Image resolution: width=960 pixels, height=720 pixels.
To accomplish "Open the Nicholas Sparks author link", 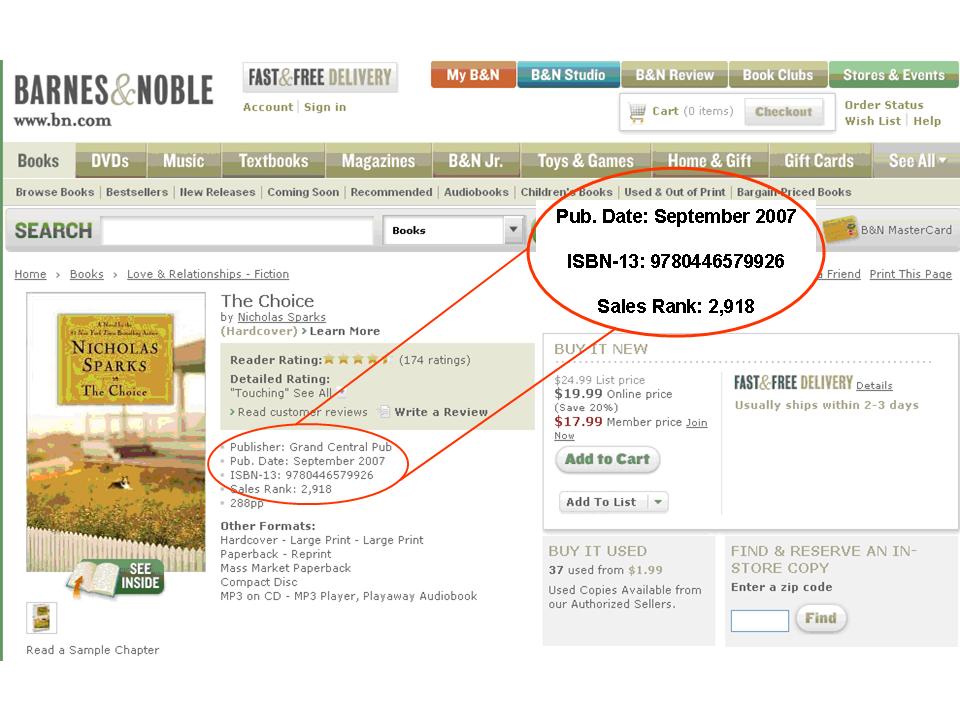I will (x=282, y=317).
